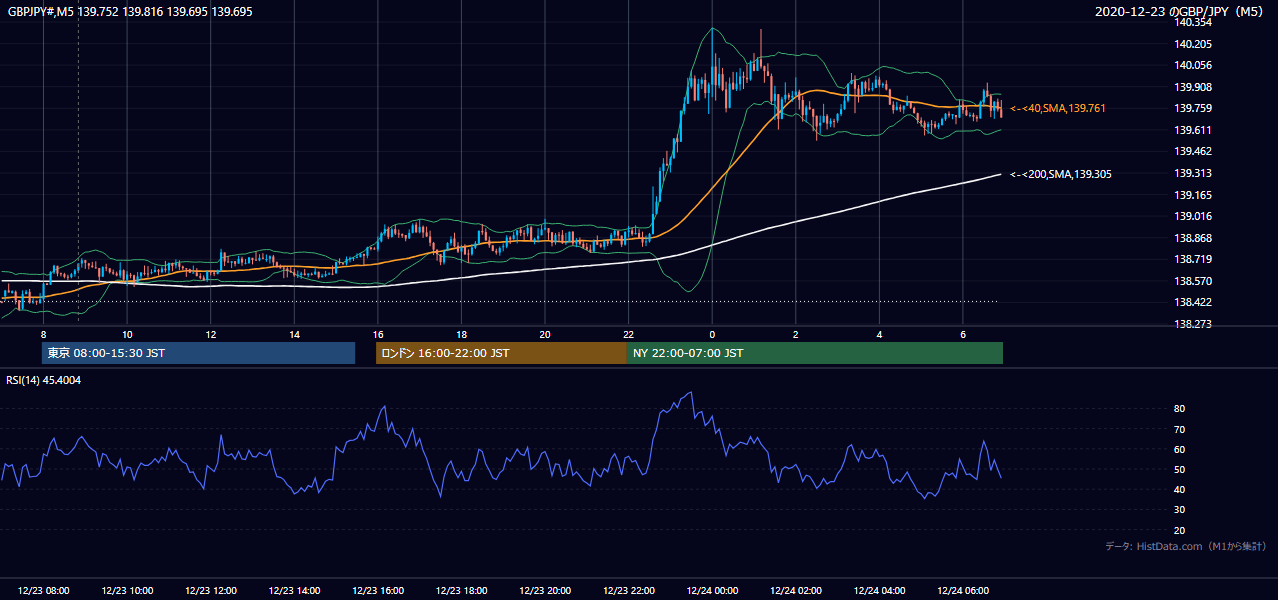Click price axis value 138.719

click(1194, 259)
